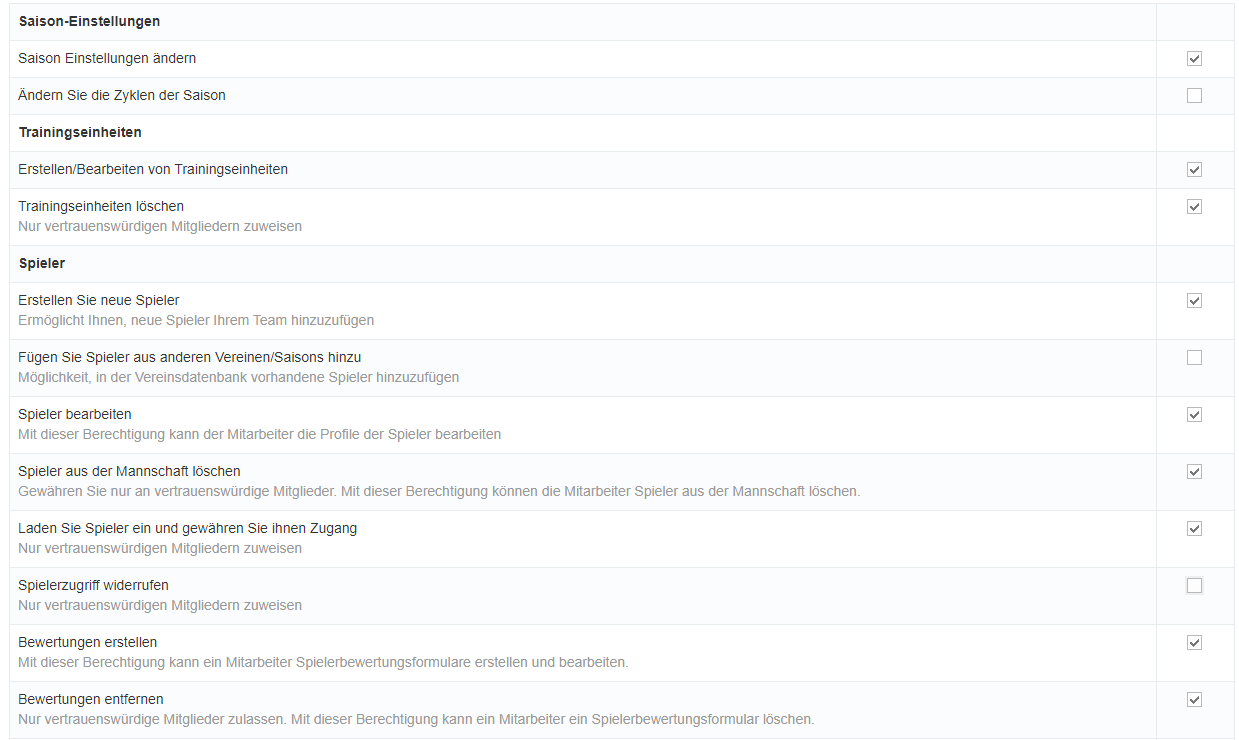
Task: Uncheck the 'Saison Einstellungen ändern' checkbox
Action: pos(1194,59)
